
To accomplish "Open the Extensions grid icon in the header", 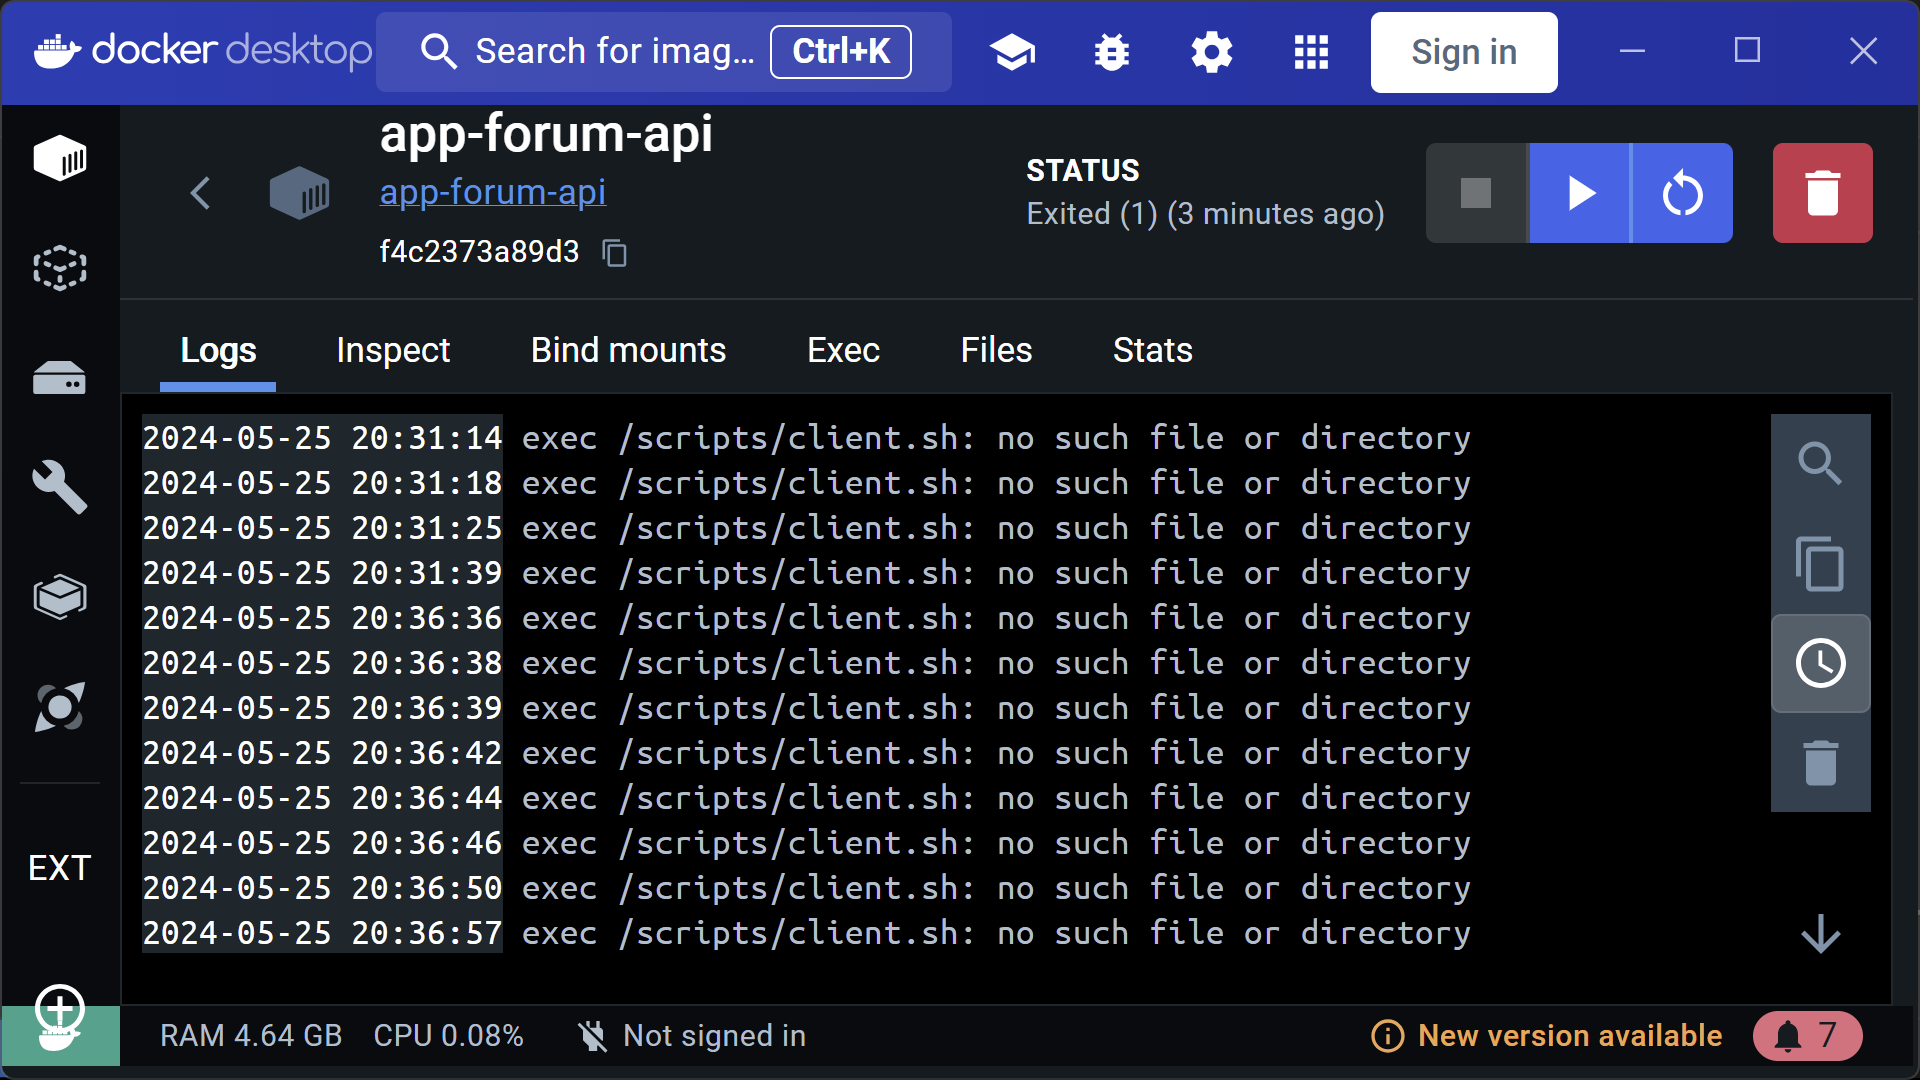I will point(1311,52).
